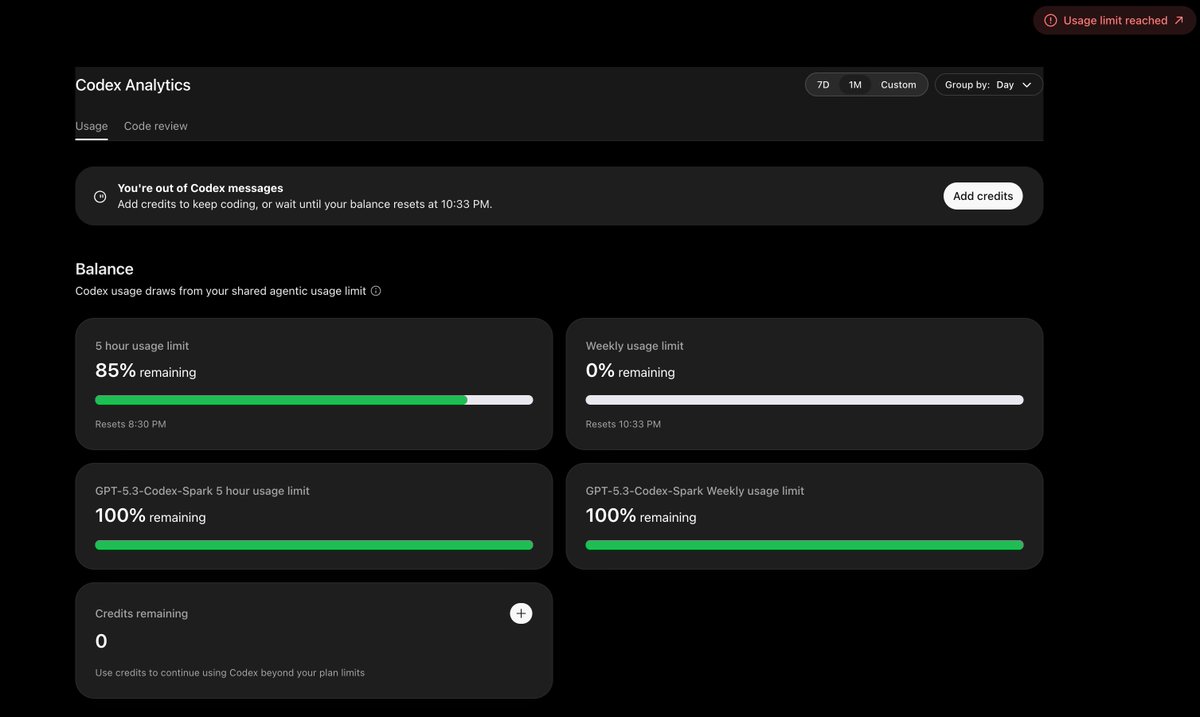
Task: Choose the Custom time range
Action: pos(898,85)
